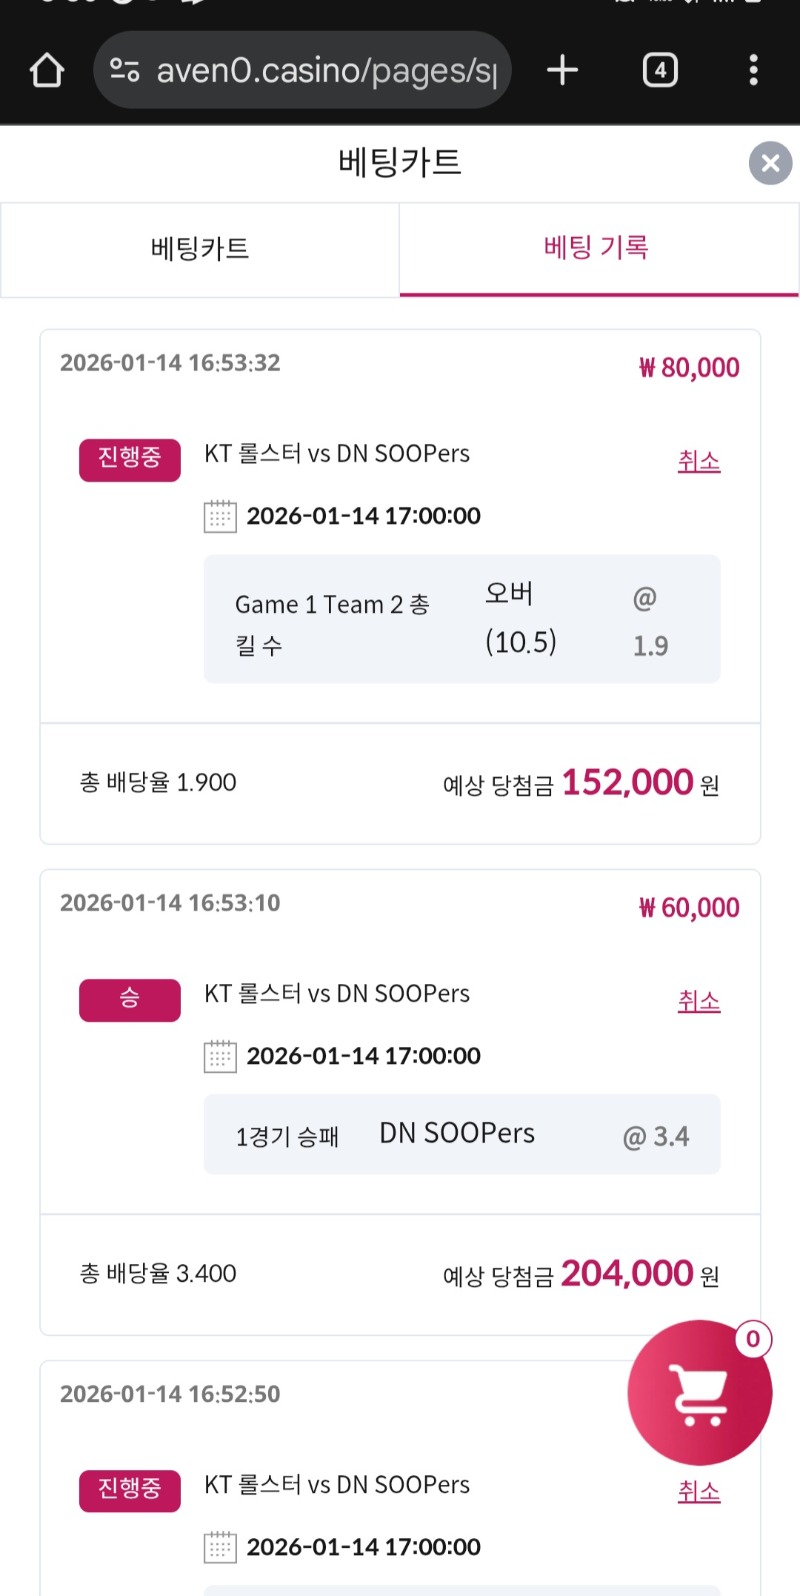
Task: Click 취소 on the 16:52:50 bet
Action: [x=699, y=1491]
